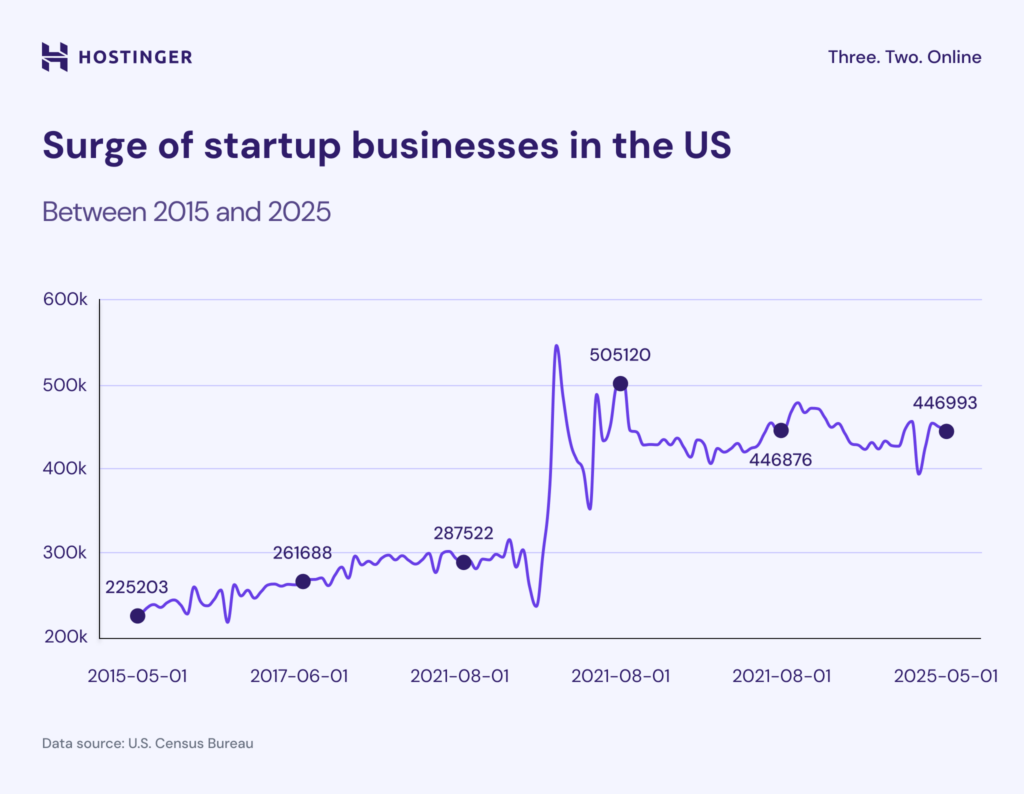Click the 200k y-axis label

[x=66, y=637]
